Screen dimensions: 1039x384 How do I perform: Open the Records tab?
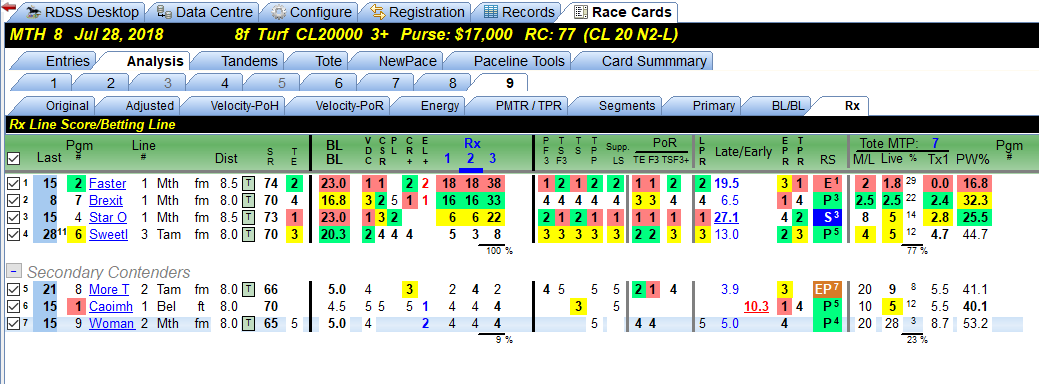(519, 12)
